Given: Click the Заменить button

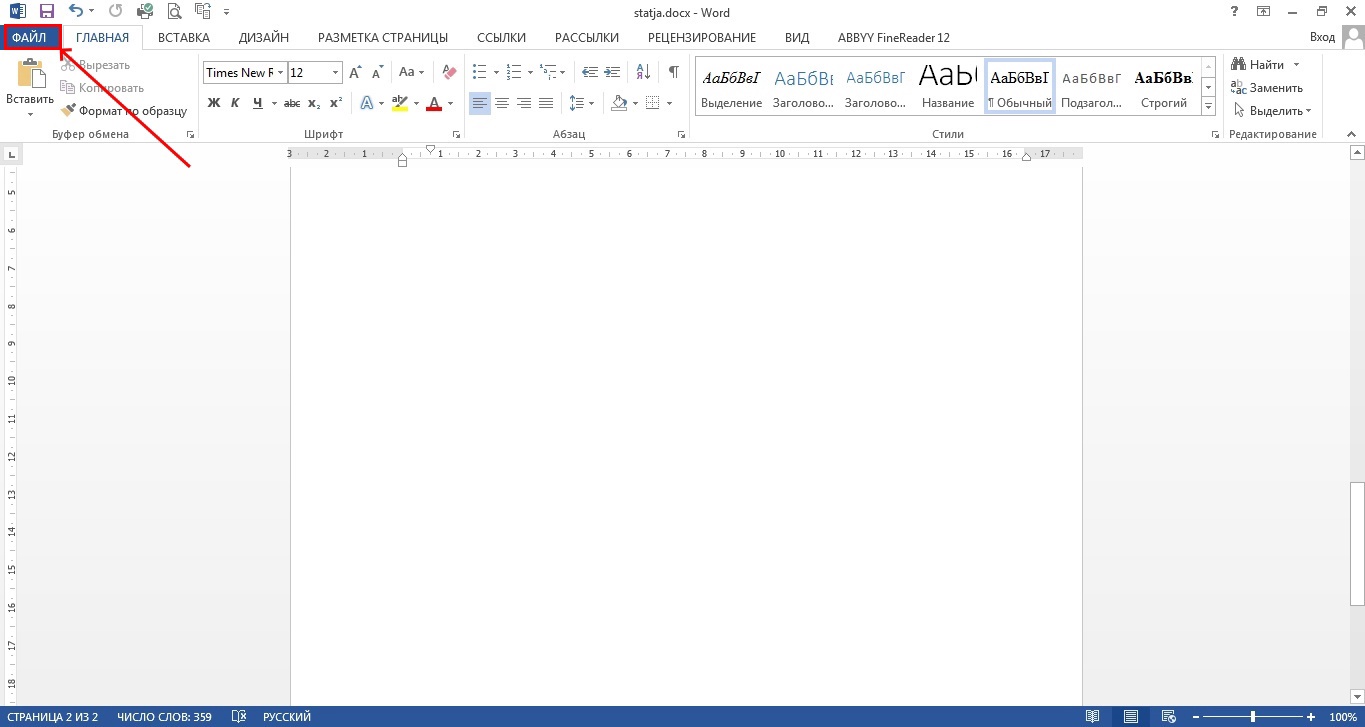Looking at the screenshot, I should tap(1267, 88).
